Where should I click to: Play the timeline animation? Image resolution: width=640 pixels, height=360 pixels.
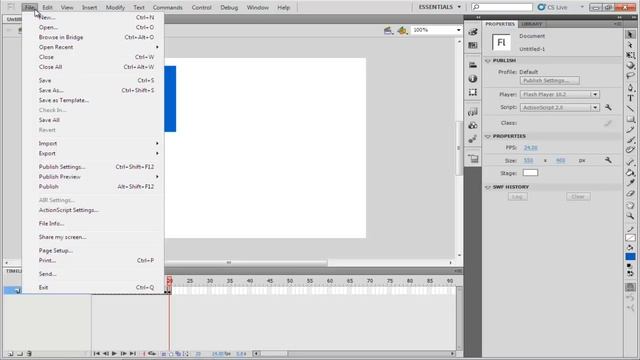[115, 353]
